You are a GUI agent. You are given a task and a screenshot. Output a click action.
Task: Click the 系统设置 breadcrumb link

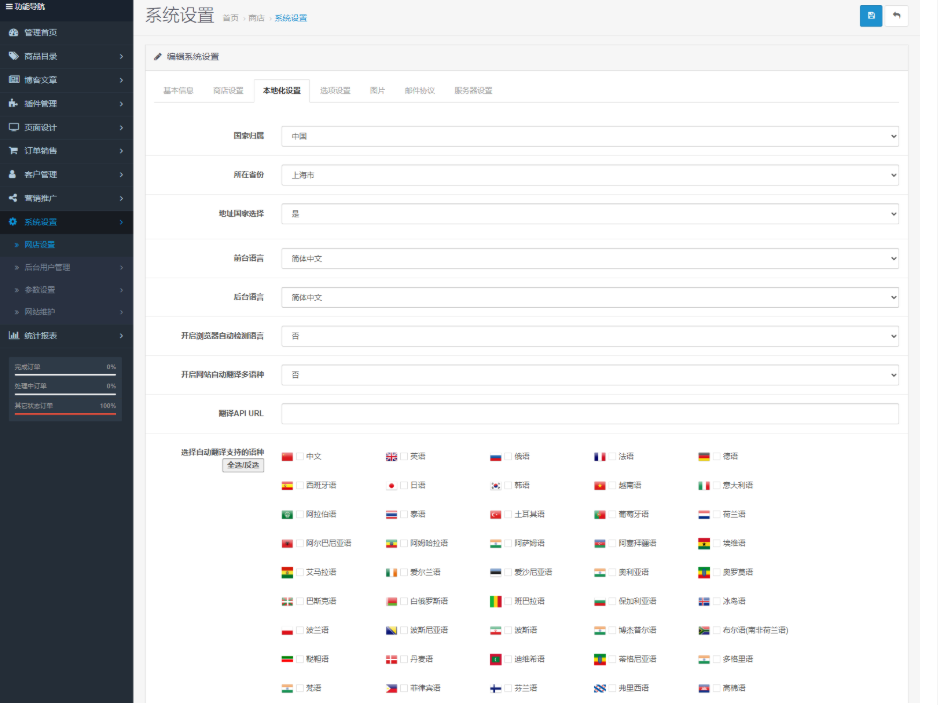(x=291, y=18)
